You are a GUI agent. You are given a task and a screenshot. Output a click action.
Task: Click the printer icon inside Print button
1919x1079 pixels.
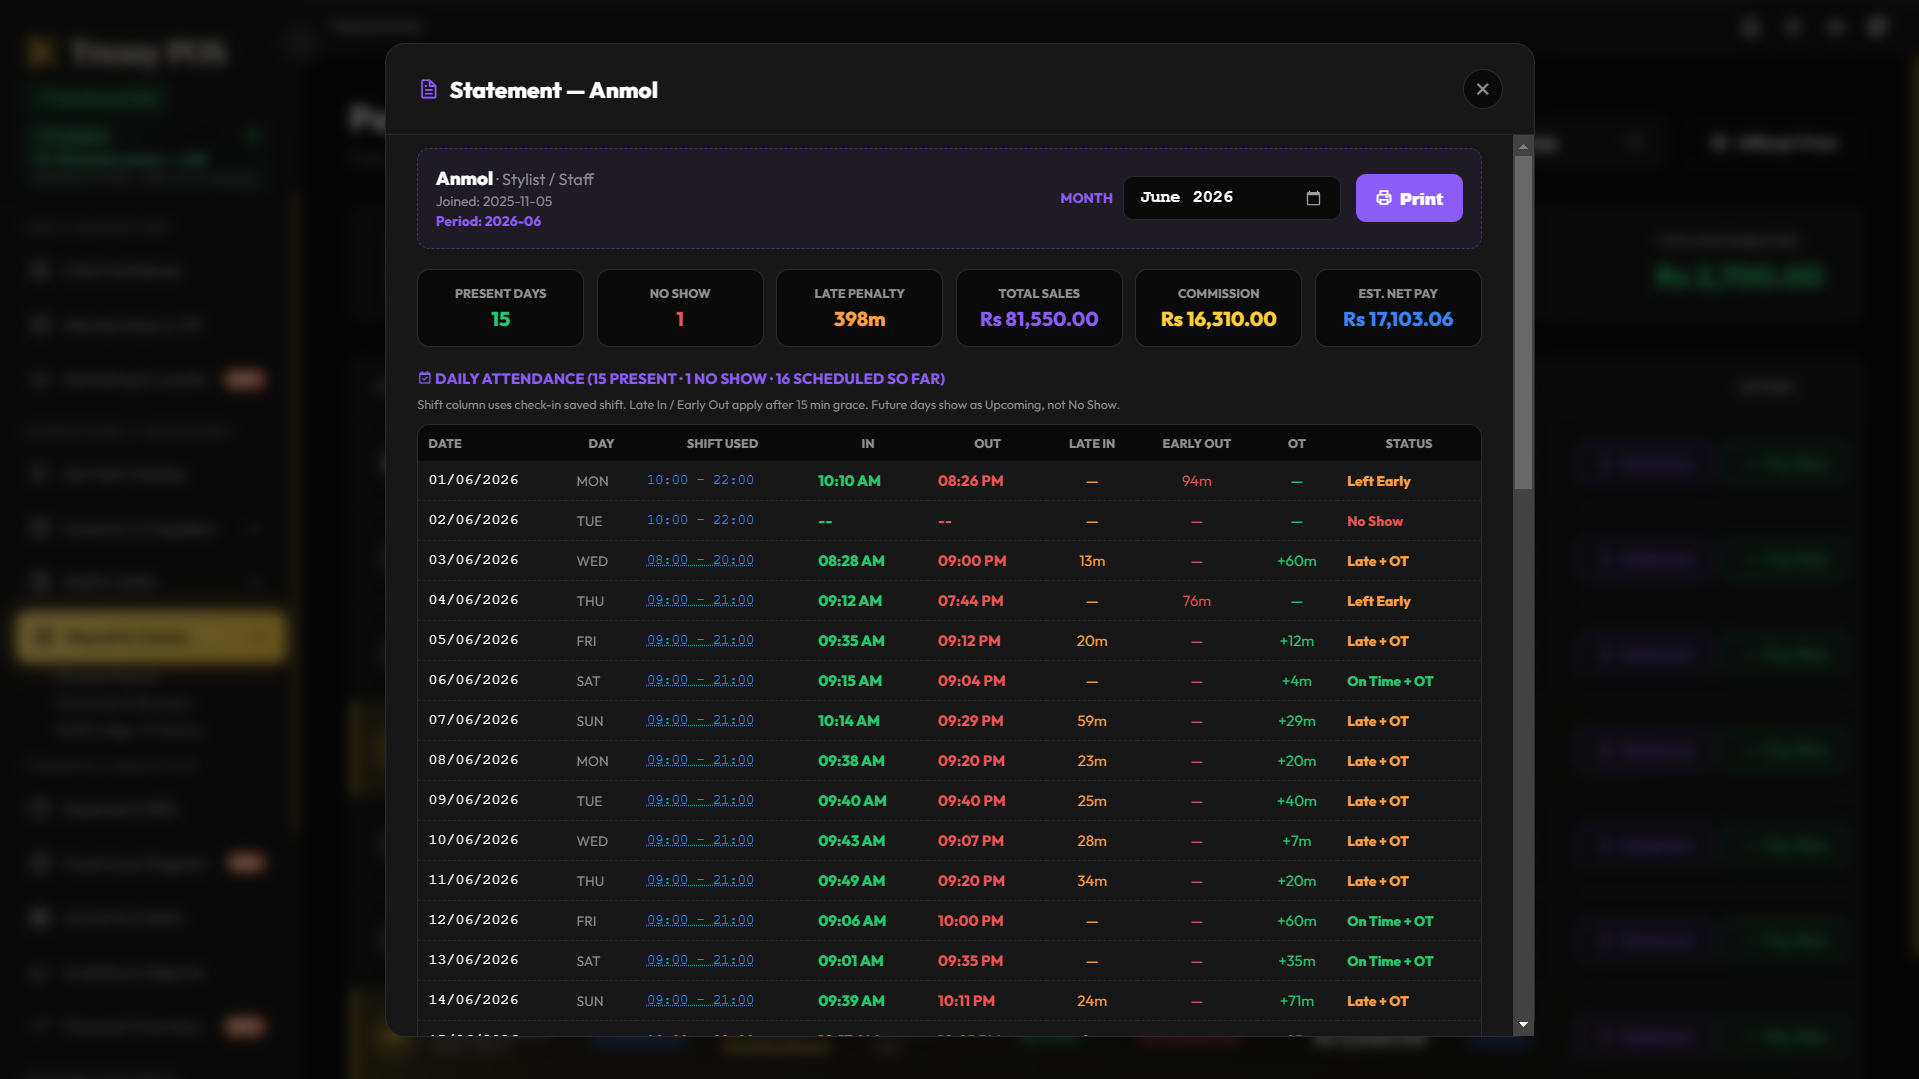click(1383, 198)
